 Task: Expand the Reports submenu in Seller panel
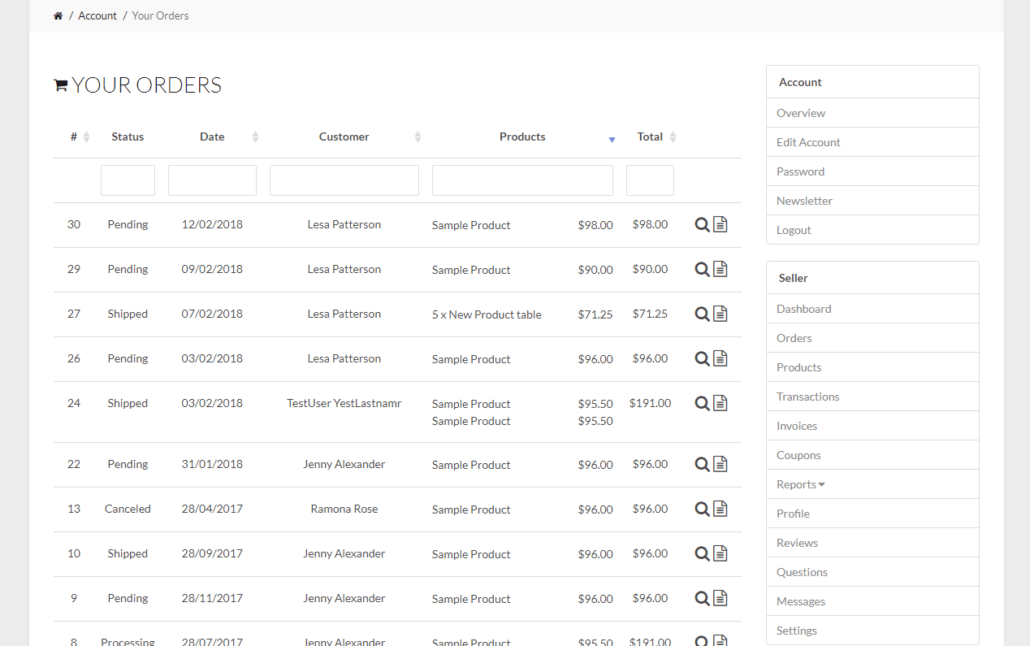800,485
